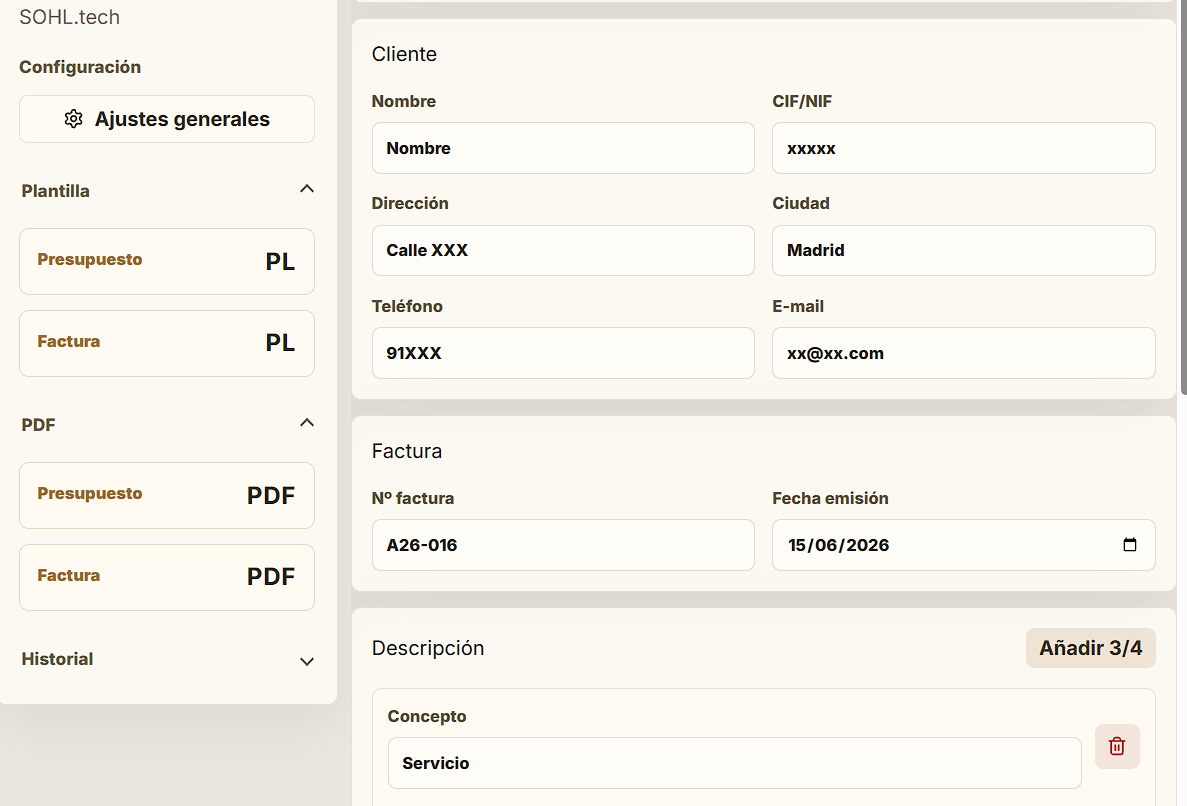The width and height of the screenshot is (1187, 806).
Task: Click the gear icon in Ajustes generales
Action: (x=73, y=119)
